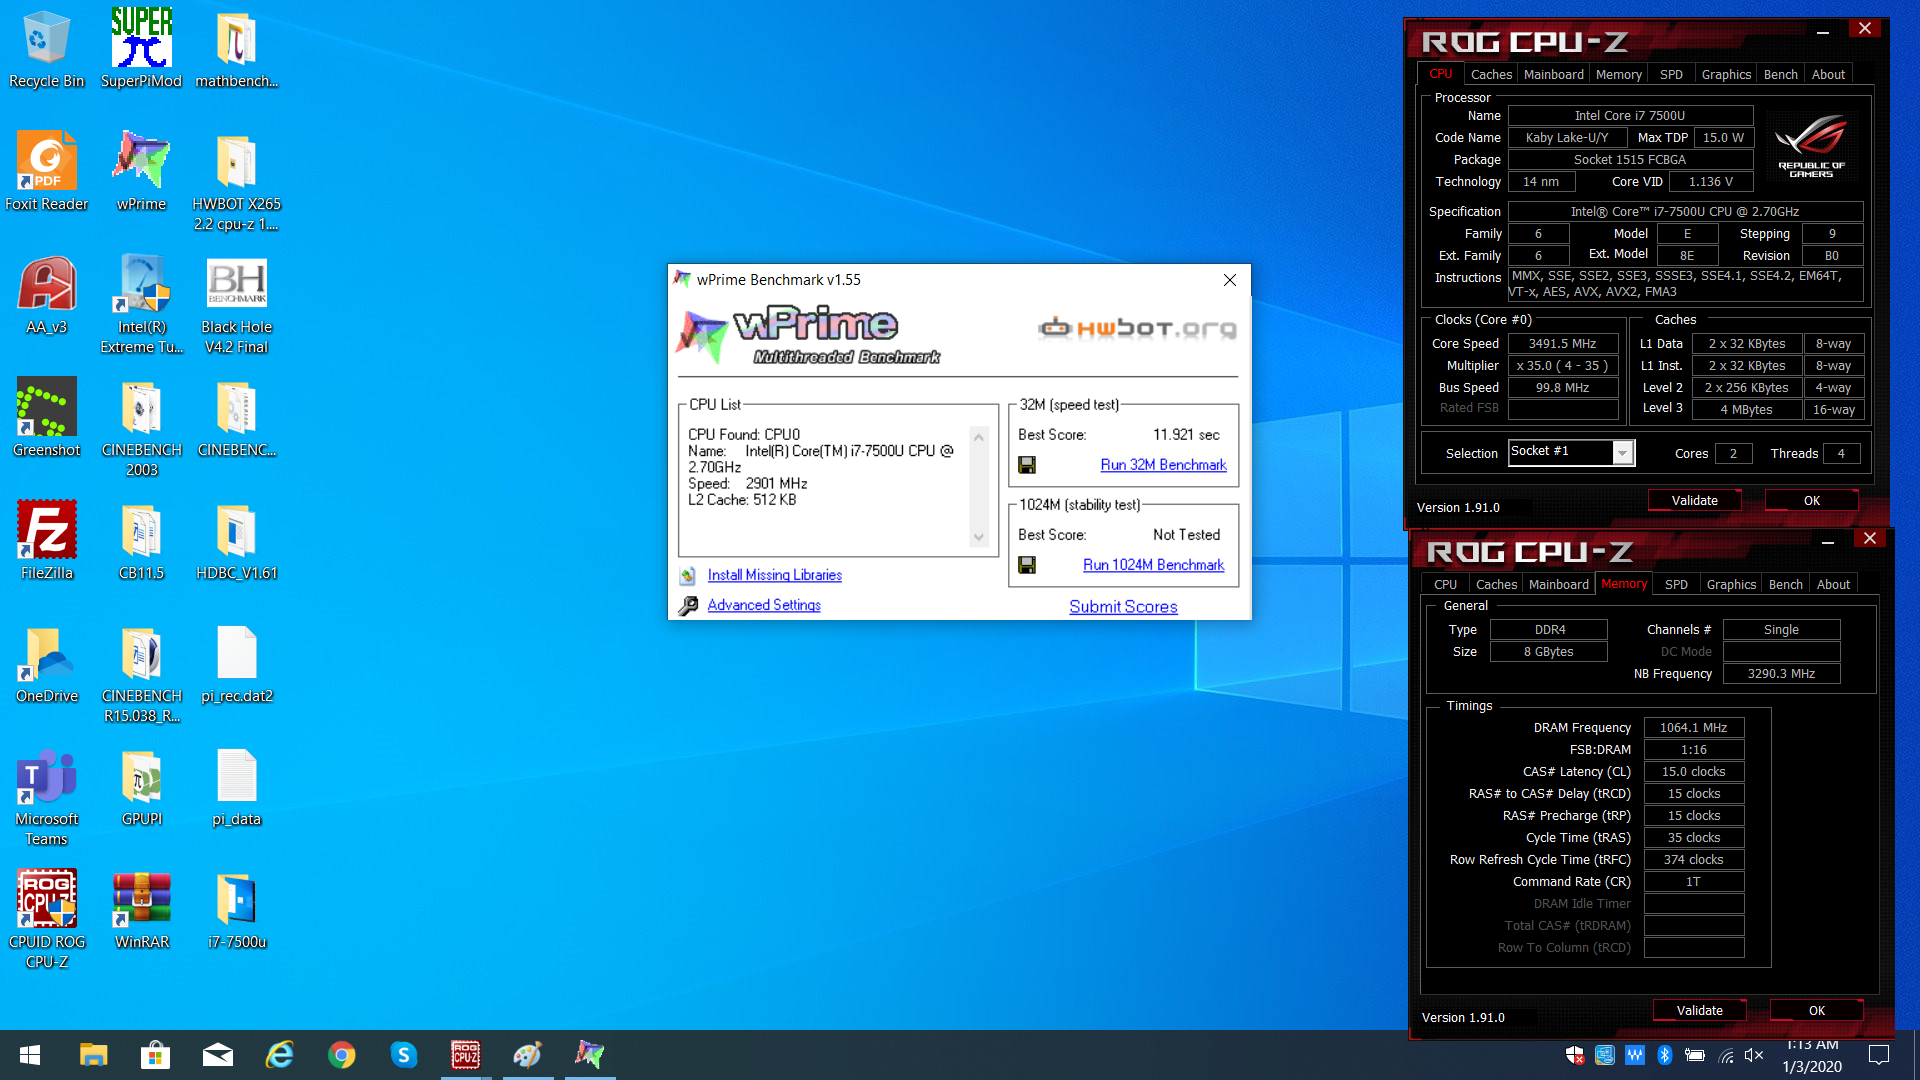Launch SuperPiMod from the desktop

click(141, 48)
